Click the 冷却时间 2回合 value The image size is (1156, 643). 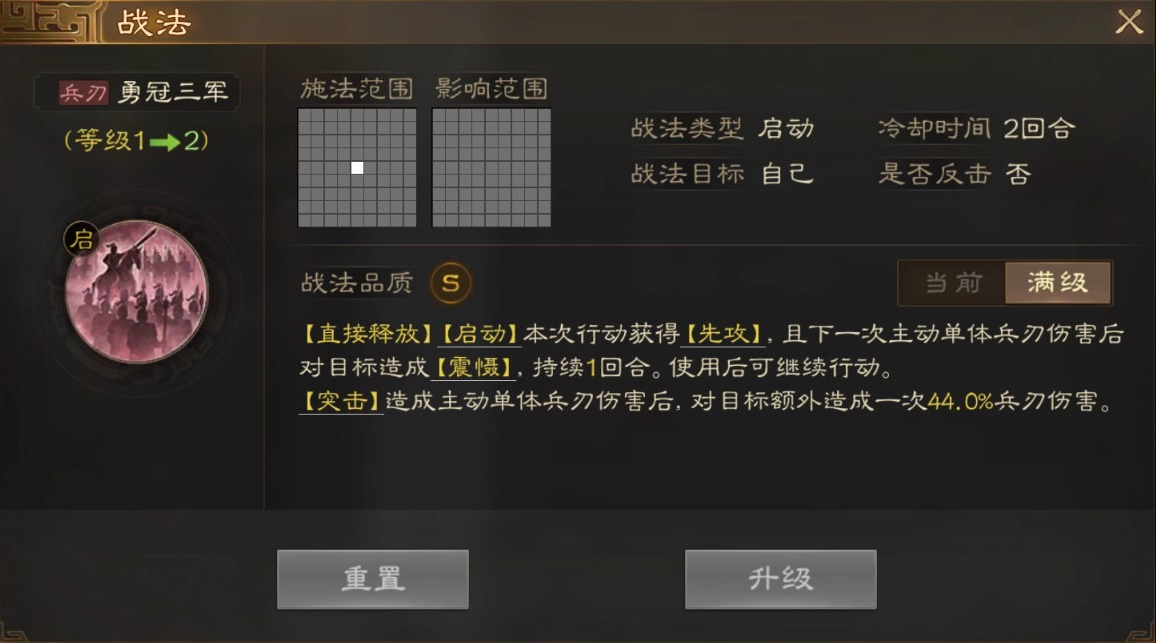[x=1040, y=128]
